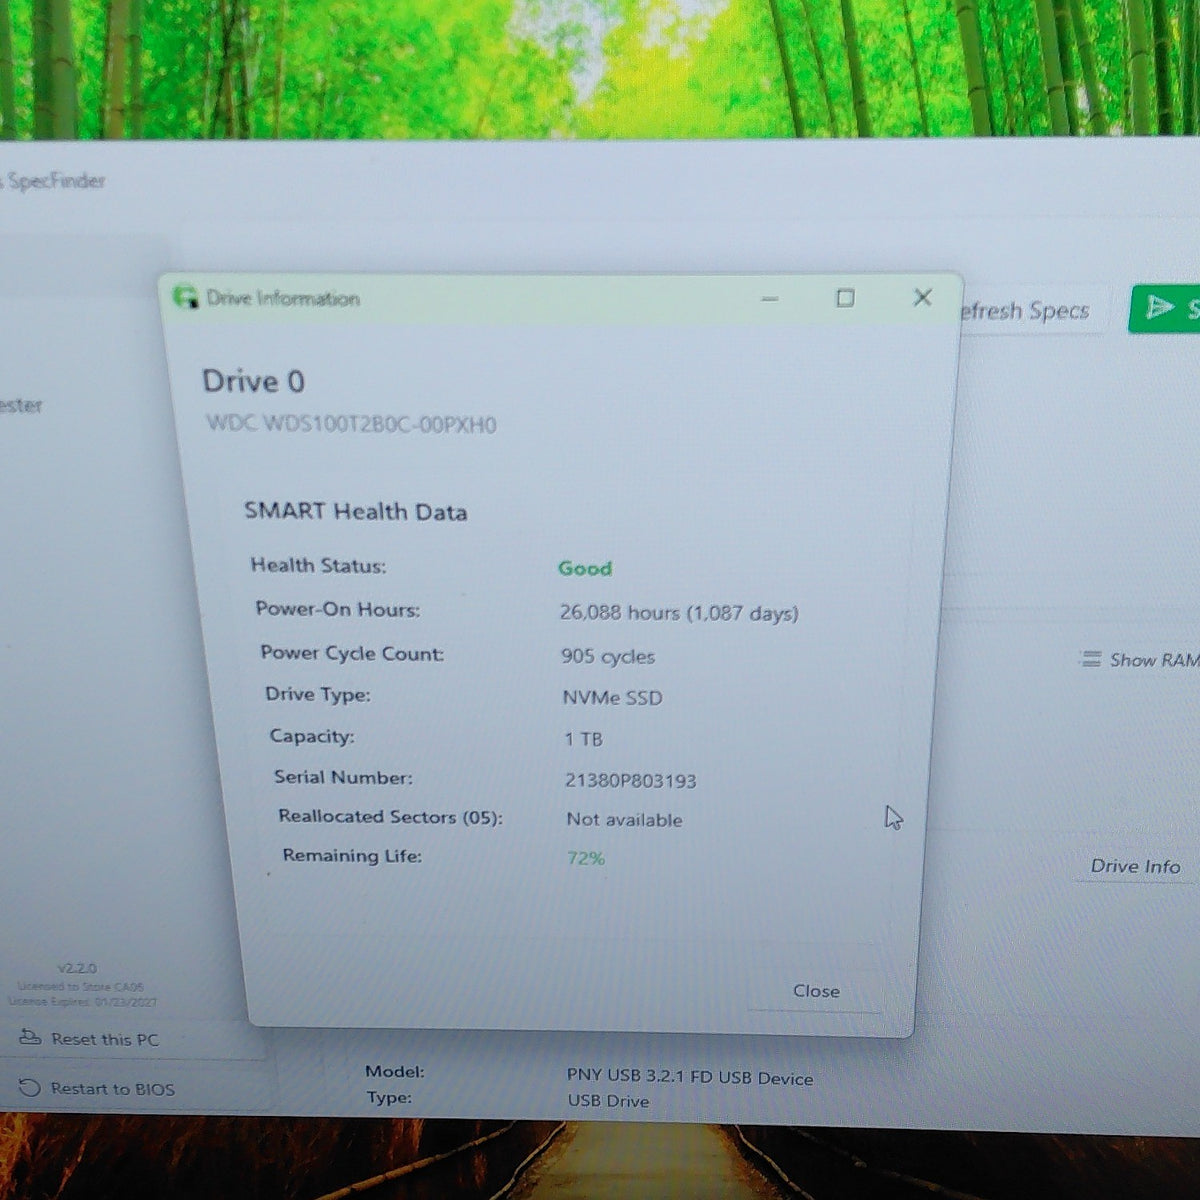The height and width of the screenshot is (1200, 1200).
Task: Click the green send arrow button
Action: point(1165,308)
